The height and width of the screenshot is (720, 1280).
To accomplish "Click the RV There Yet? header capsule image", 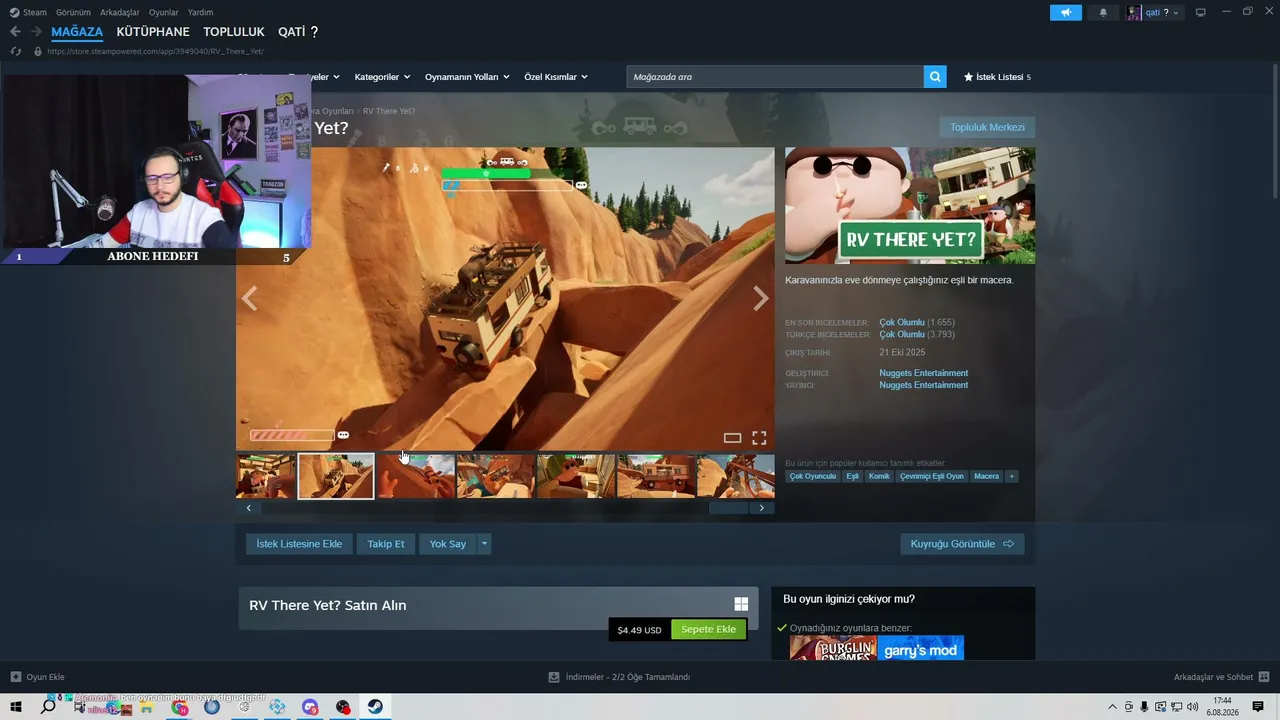I will [910, 206].
